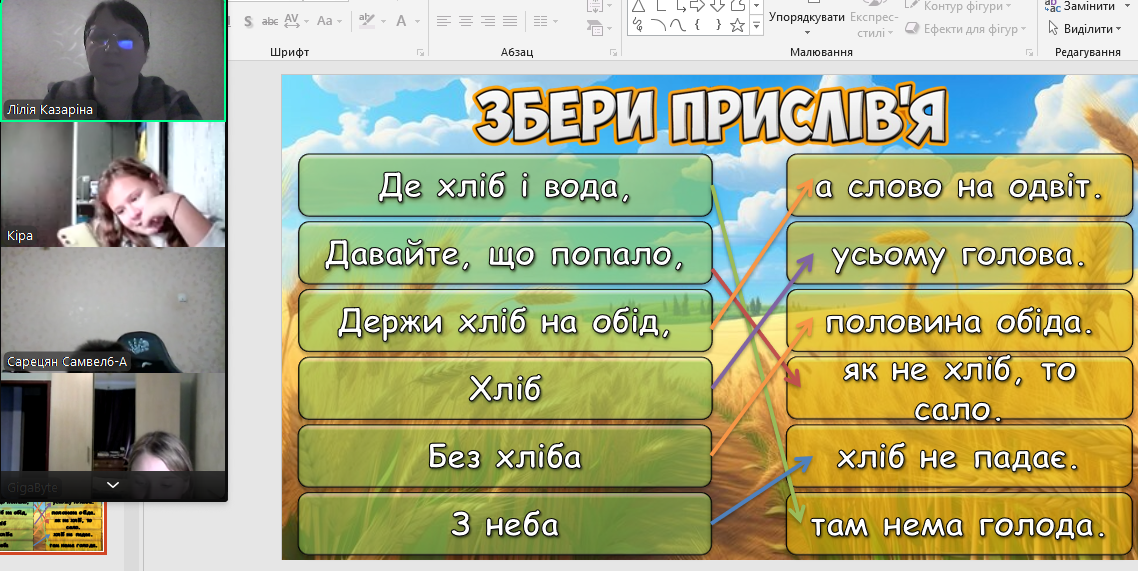This screenshot has width=1138, height=571.
Task: Open character spacing options
Action: click(x=292, y=21)
